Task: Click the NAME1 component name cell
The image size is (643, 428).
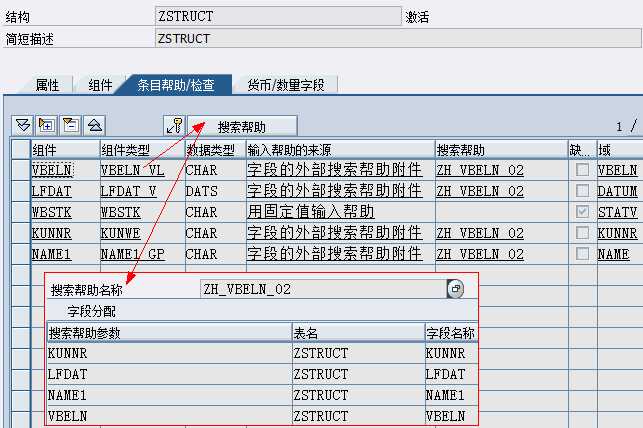Action: tap(51, 254)
